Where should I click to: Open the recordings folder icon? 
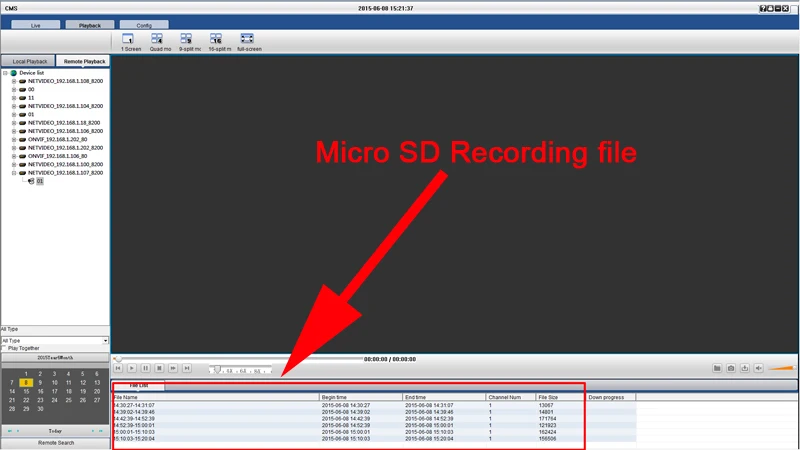pyautogui.click(x=717, y=368)
